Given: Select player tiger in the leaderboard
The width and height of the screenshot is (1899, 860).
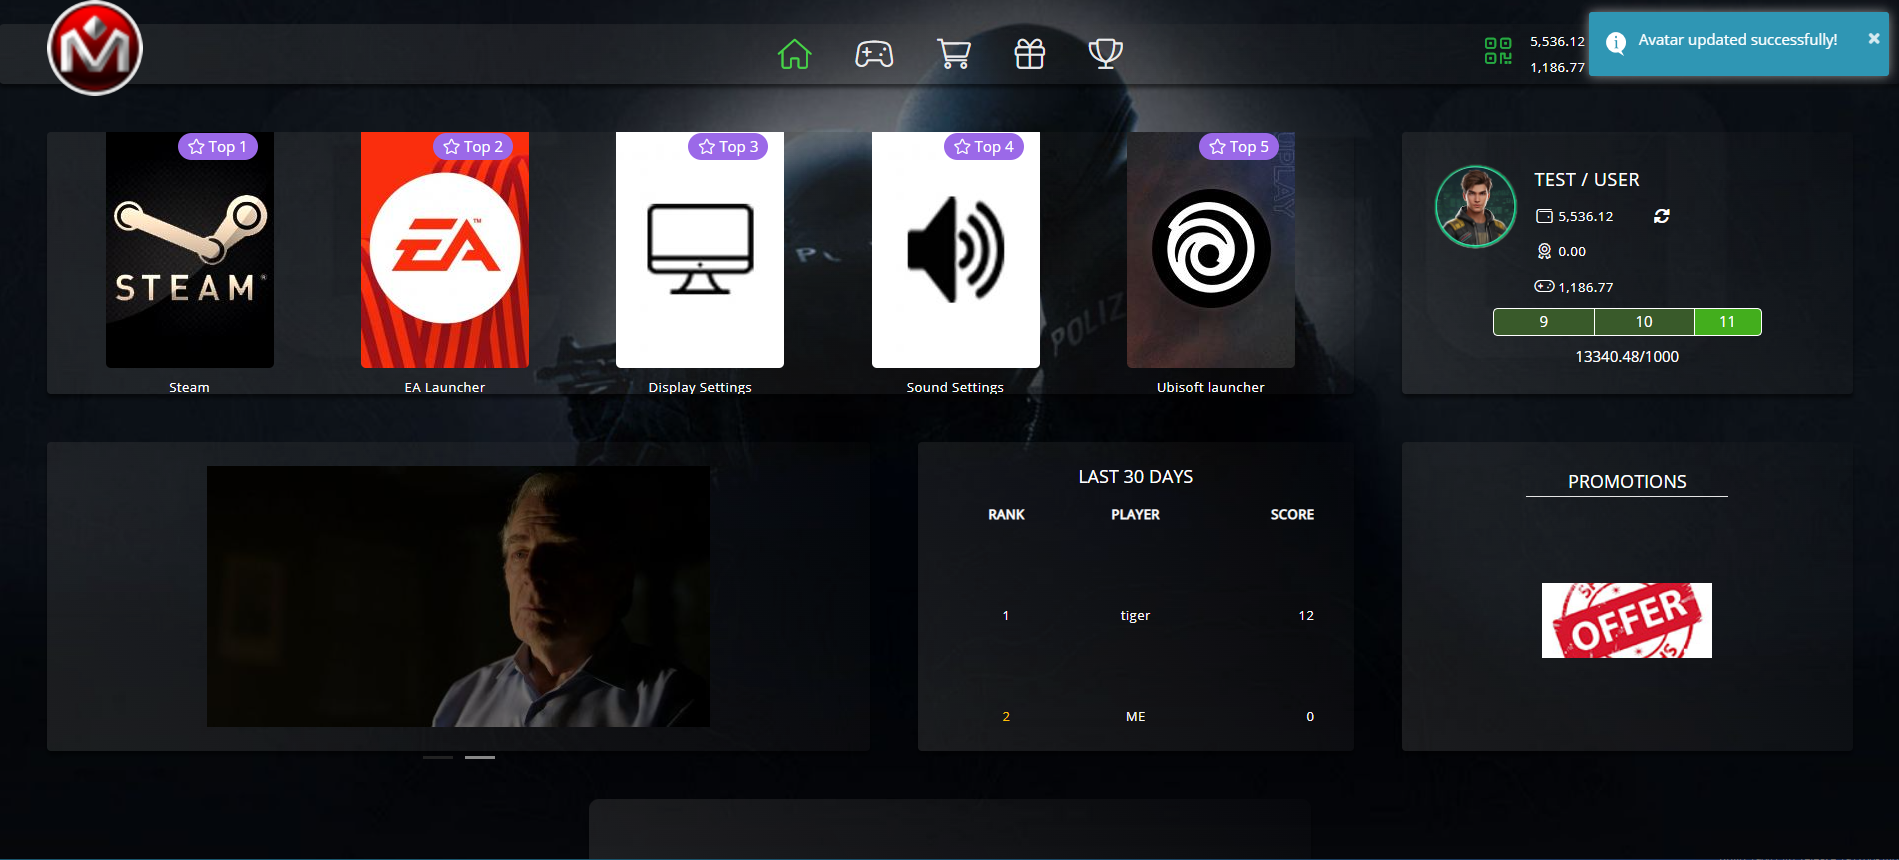Looking at the screenshot, I should tap(1136, 616).
